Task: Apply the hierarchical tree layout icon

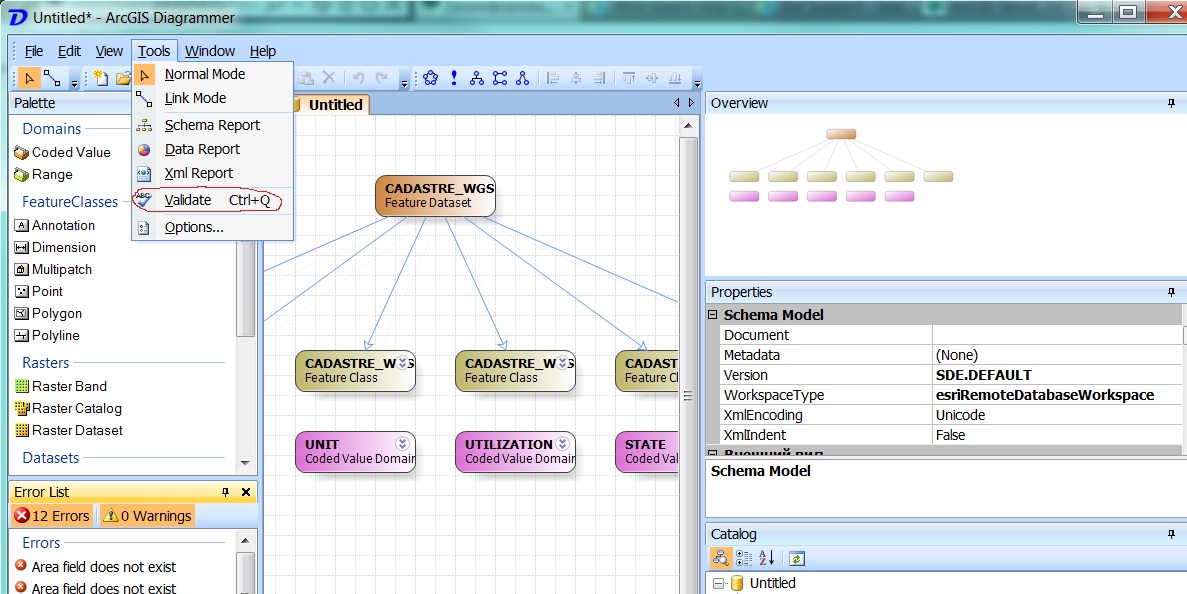Action: click(x=476, y=77)
